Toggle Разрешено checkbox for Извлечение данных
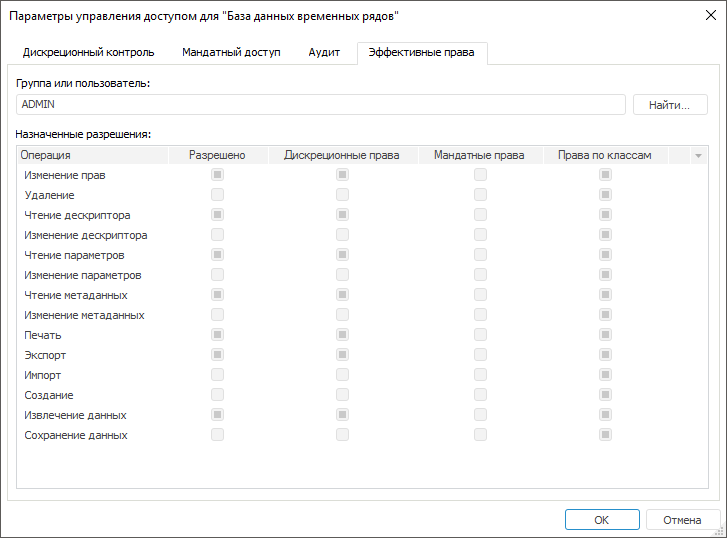 (217, 415)
